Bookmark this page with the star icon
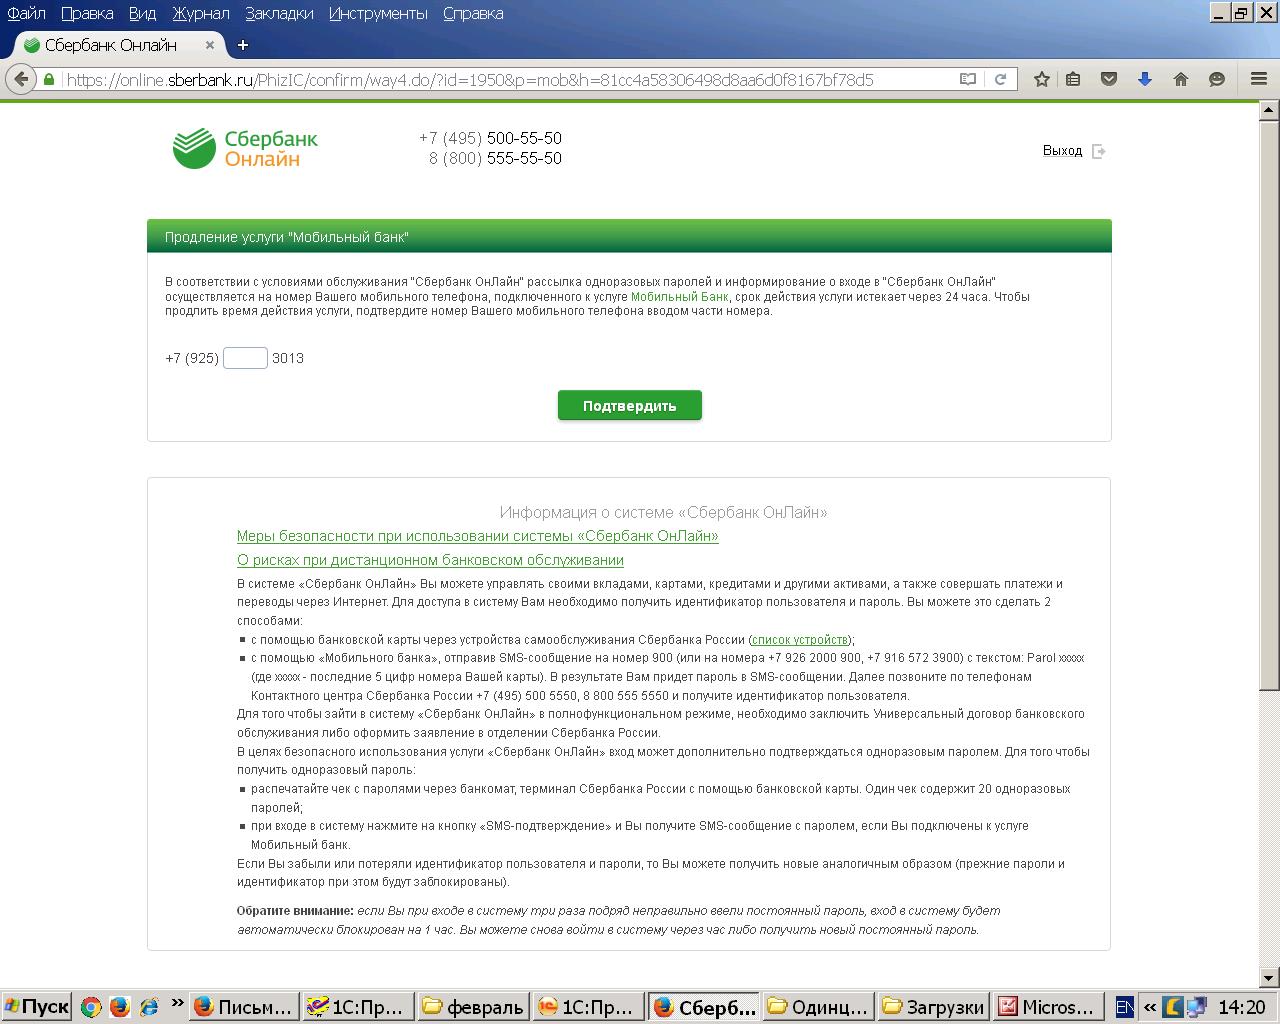 click(x=1041, y=79)
